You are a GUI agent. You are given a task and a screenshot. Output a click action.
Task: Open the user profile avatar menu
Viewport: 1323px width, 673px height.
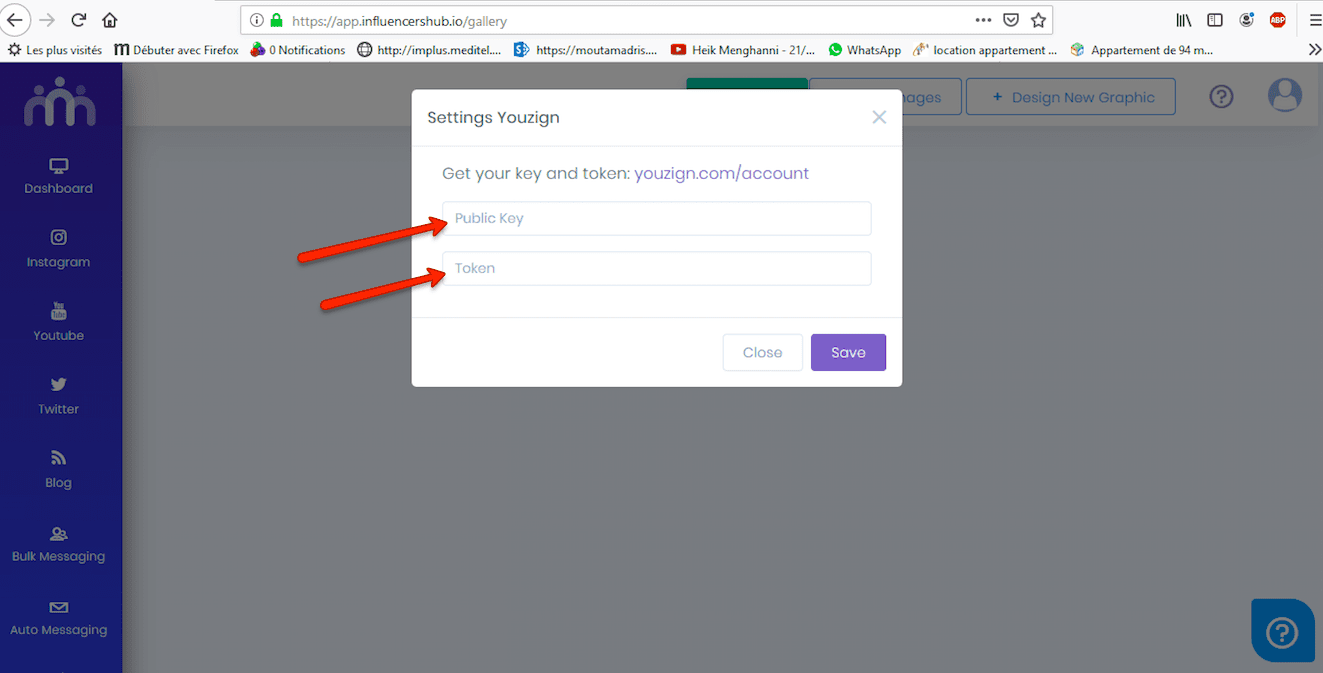pos(1284,96)
